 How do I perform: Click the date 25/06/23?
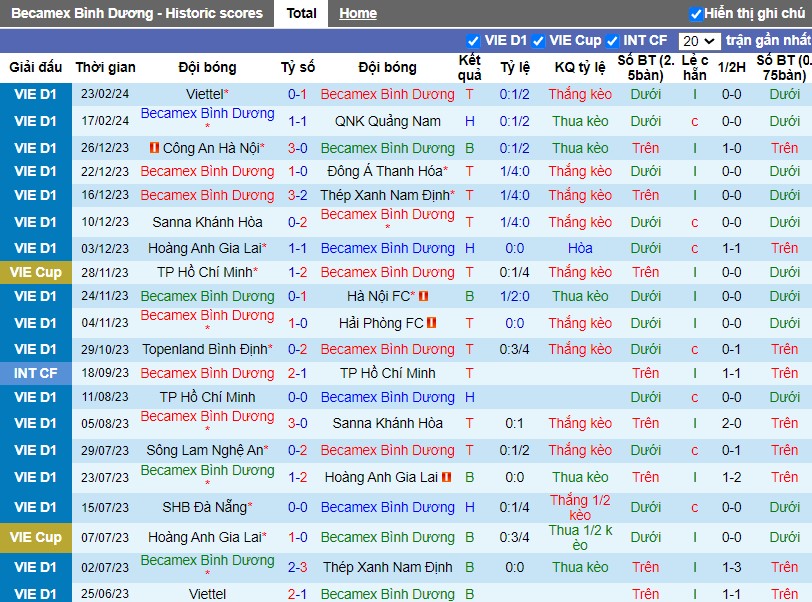105,594
